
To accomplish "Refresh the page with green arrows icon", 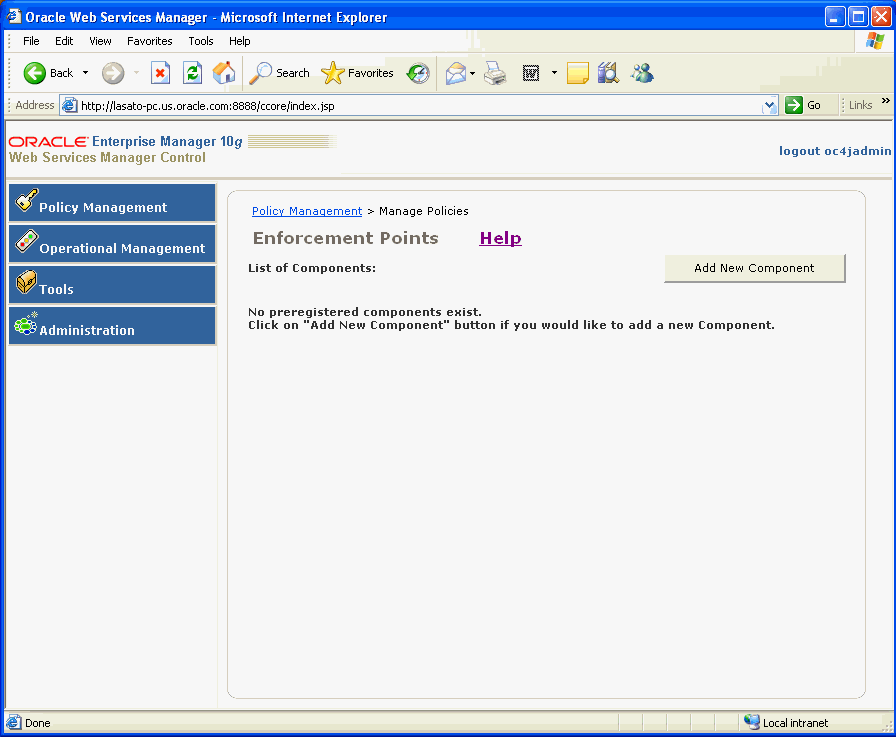I will pyautogui.click(x=193, y=73).
